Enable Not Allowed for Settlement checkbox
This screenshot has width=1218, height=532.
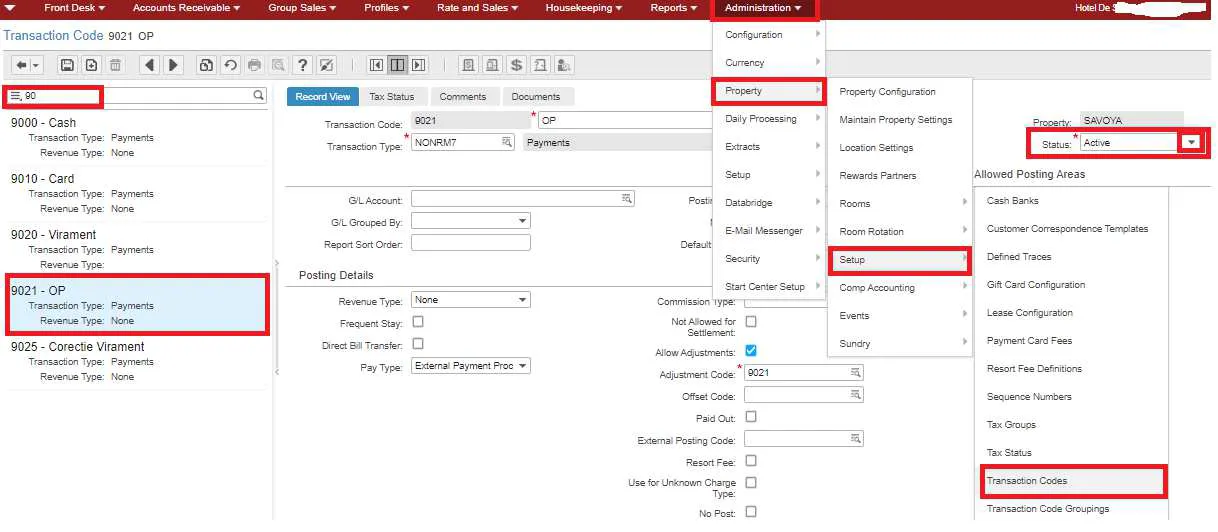click(x=751, y=322)
